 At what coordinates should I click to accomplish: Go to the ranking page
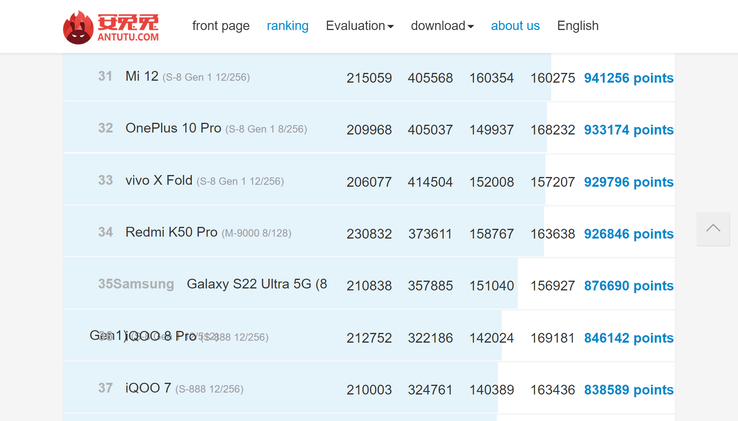tap(288, 26)
